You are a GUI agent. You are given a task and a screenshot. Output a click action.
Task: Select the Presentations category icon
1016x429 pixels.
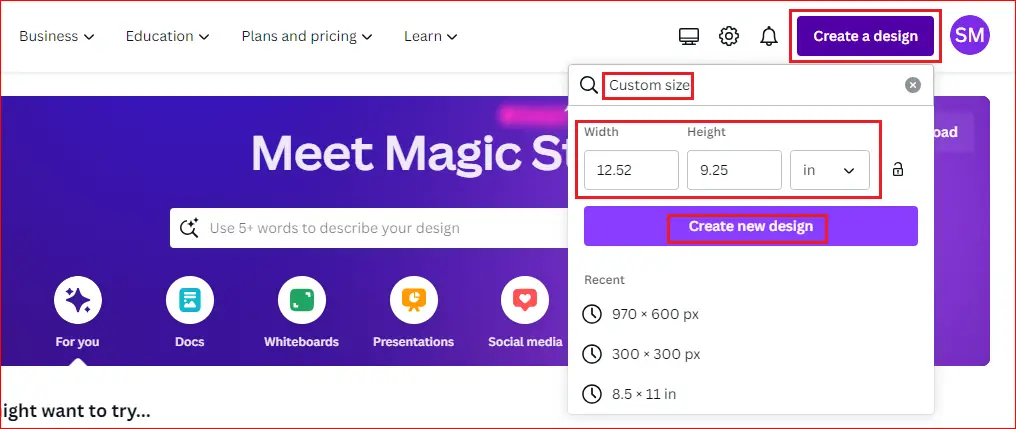click(413, 299)
